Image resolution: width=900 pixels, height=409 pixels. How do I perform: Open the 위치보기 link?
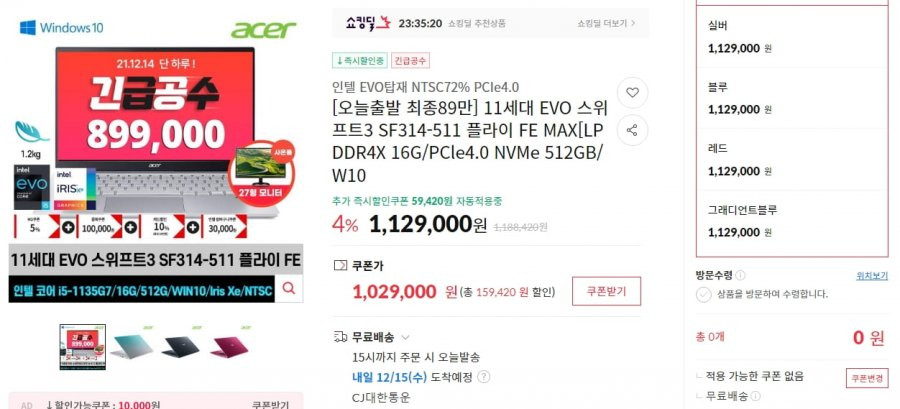[x=872, y=276]
